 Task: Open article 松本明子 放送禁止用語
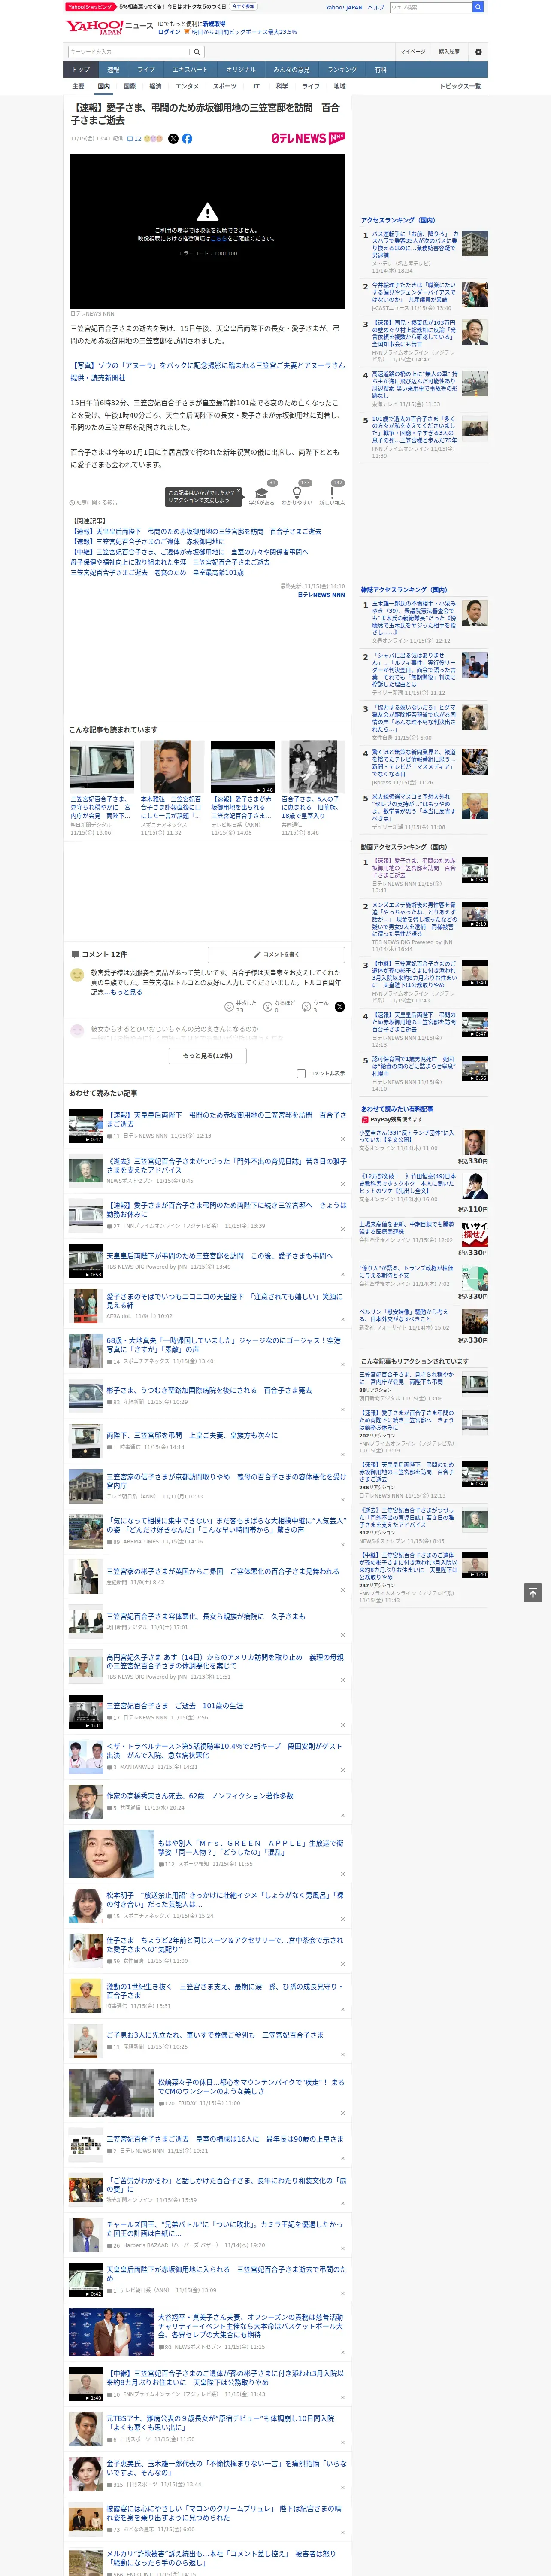[x=225, y=1899]
